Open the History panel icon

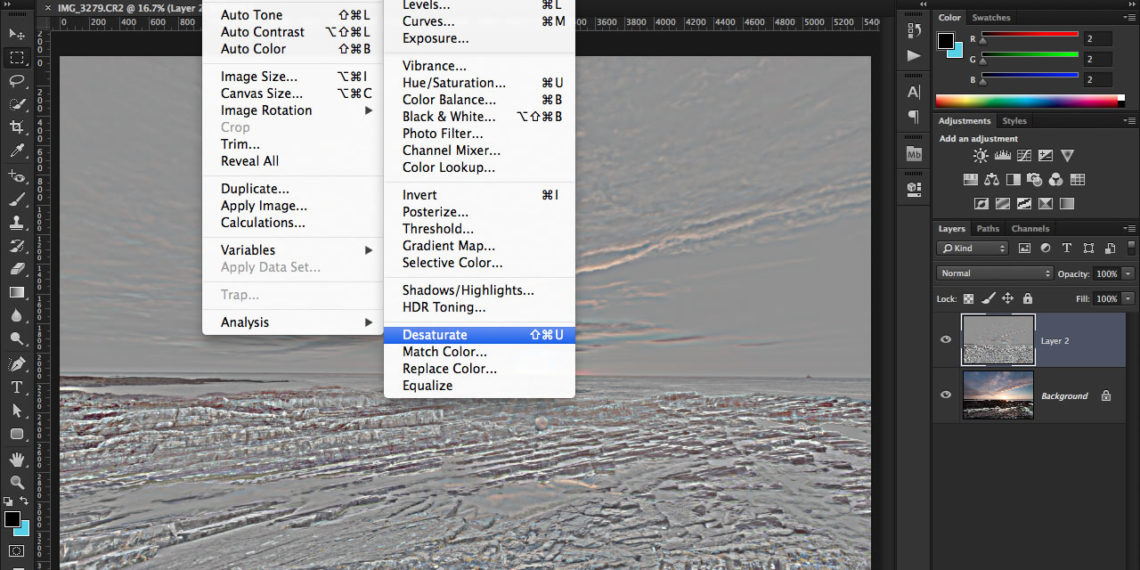point(914,31)
